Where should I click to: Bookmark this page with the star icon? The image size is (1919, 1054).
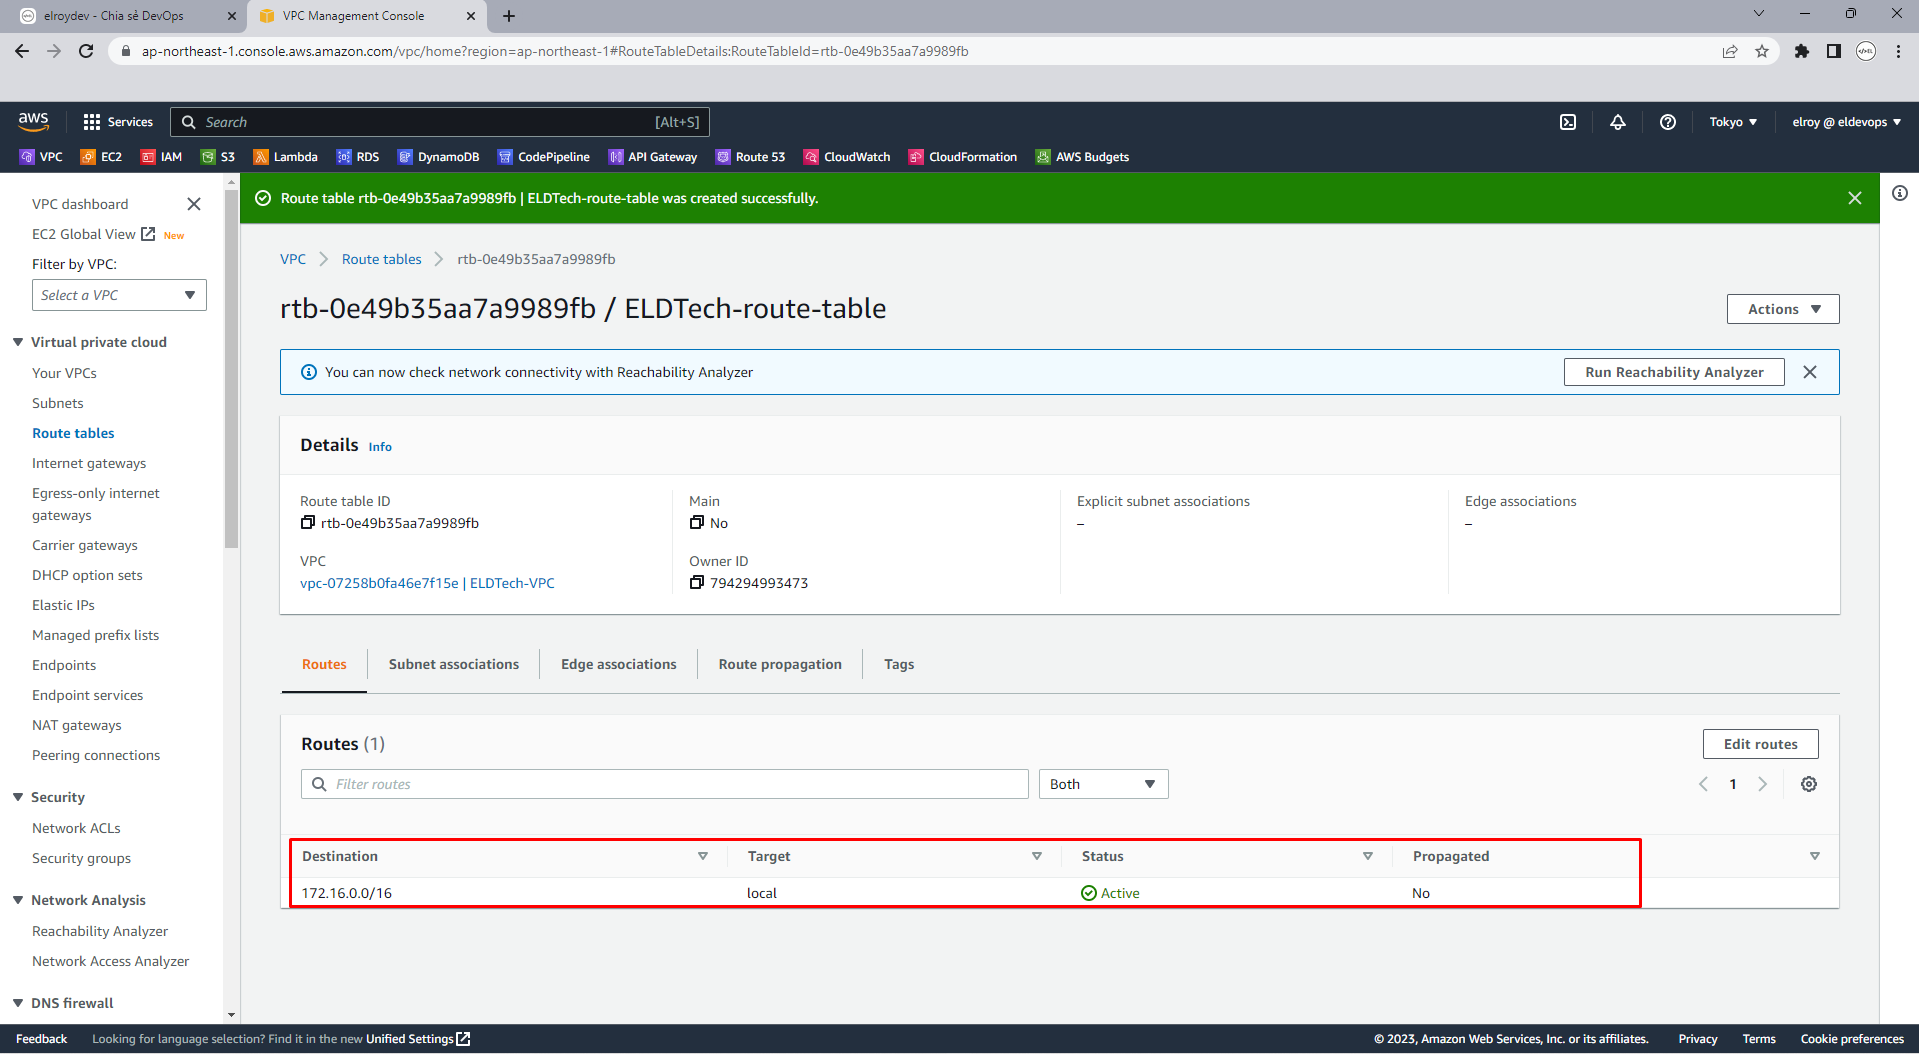(x=1762, y=51)
